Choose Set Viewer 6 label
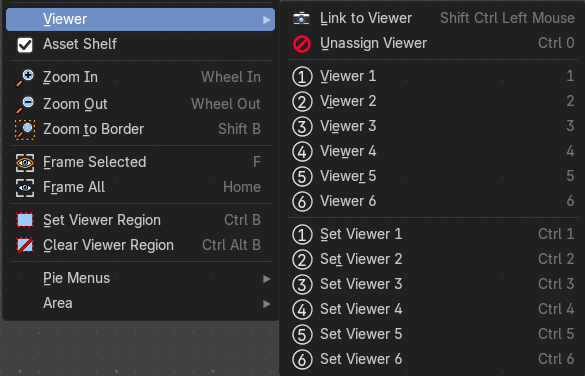Image resolution: width=585 pixels, height=376 pixels. (x=361, y=359)
